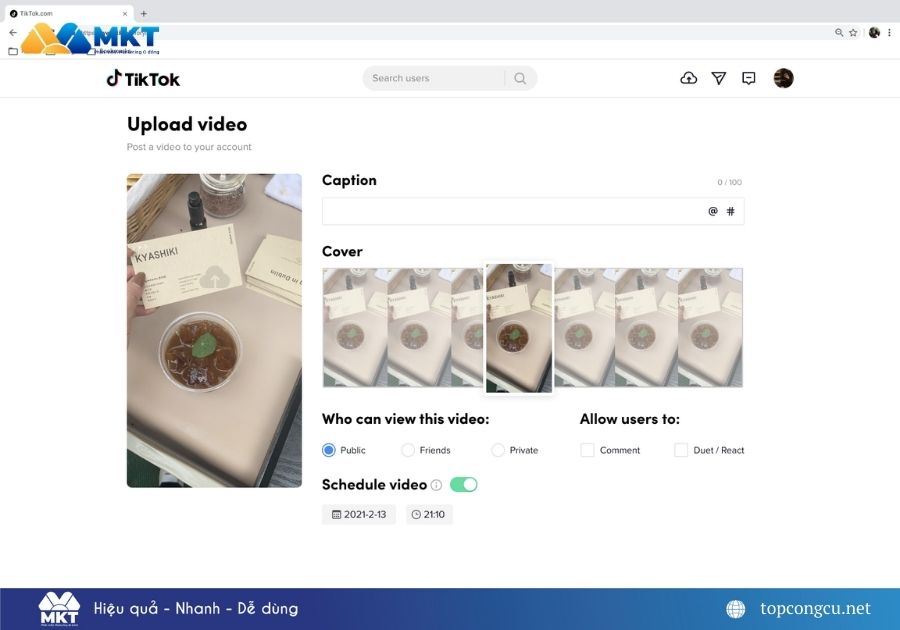Click the uploaded video preview

214,330
